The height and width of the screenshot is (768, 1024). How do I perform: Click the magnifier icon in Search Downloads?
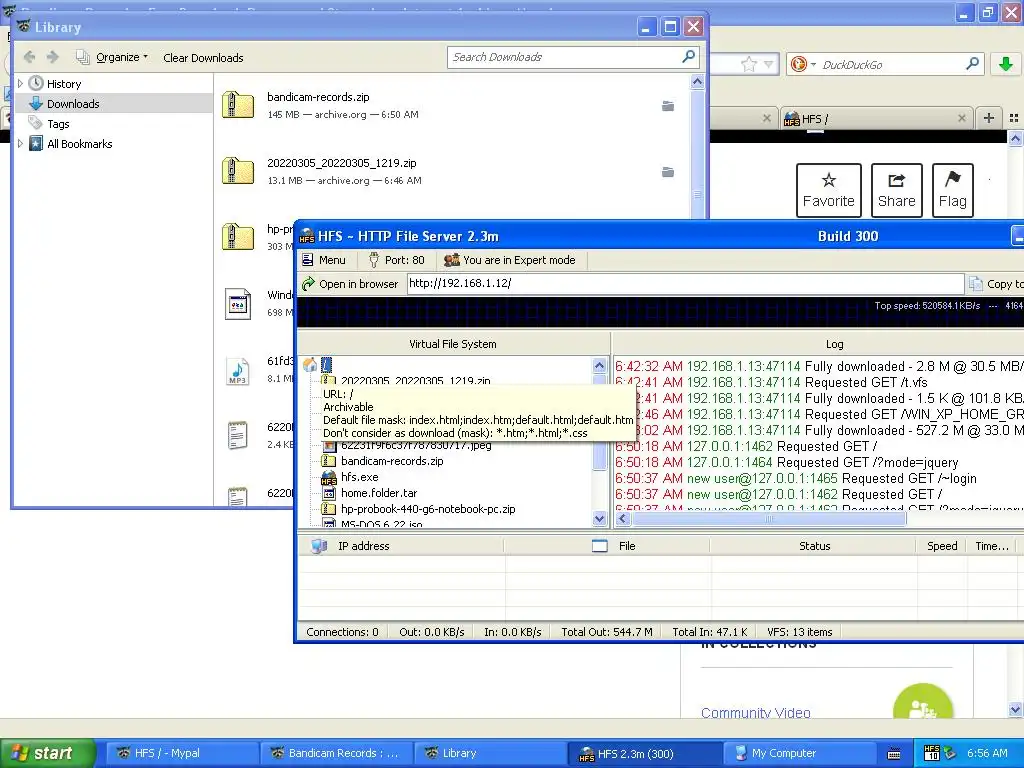[x=688, y=57]
